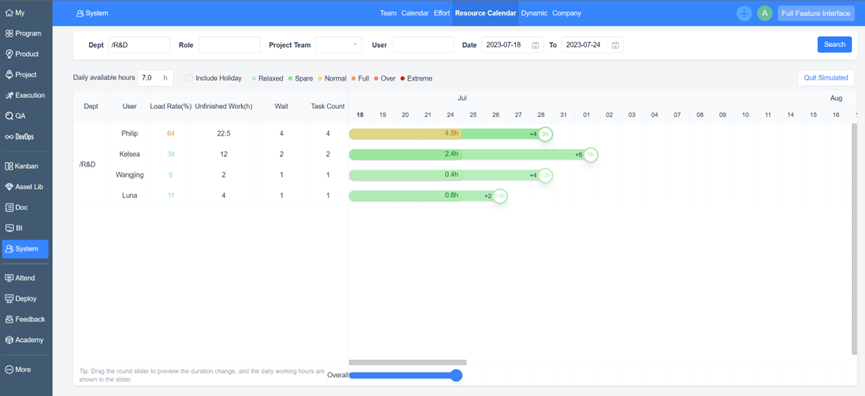
Task: Click the horizontal scrollbar under the chart
Action: coord(408,362)
